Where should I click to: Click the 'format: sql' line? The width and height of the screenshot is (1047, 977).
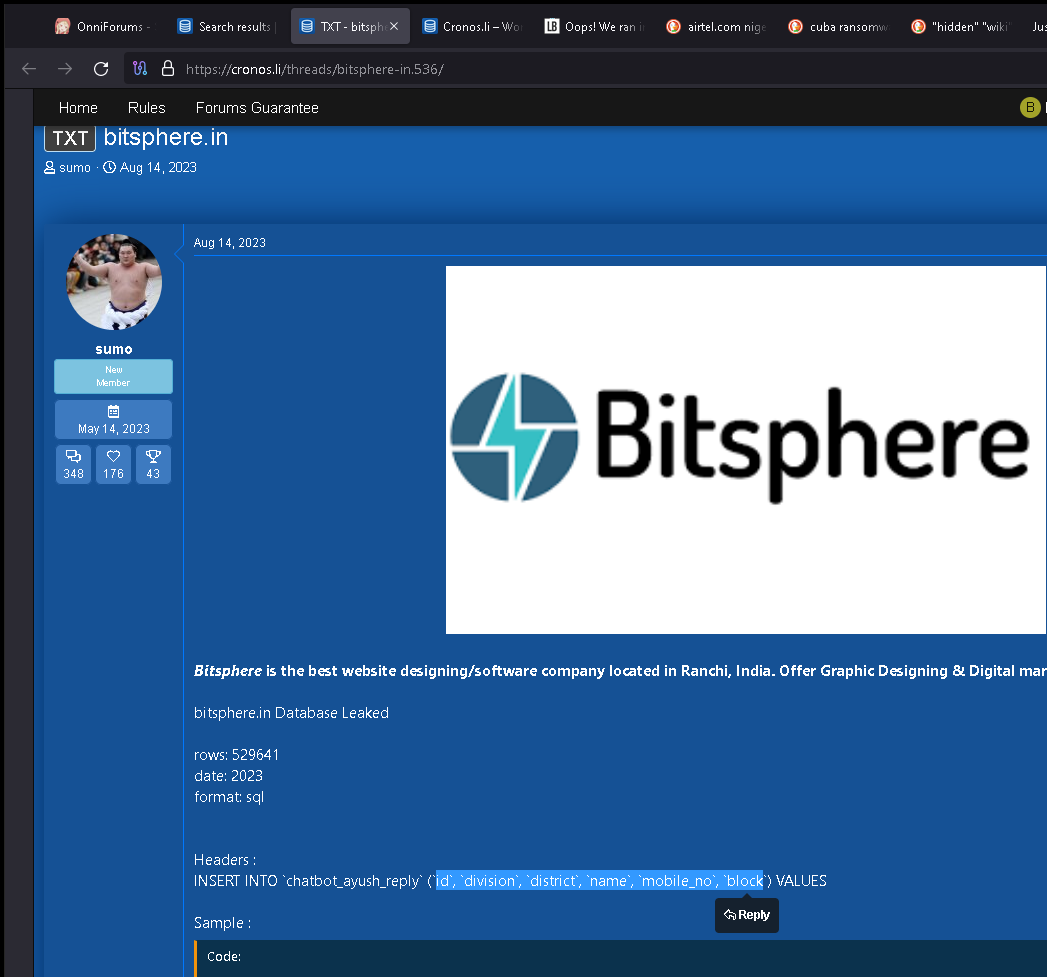coord(229,797)
